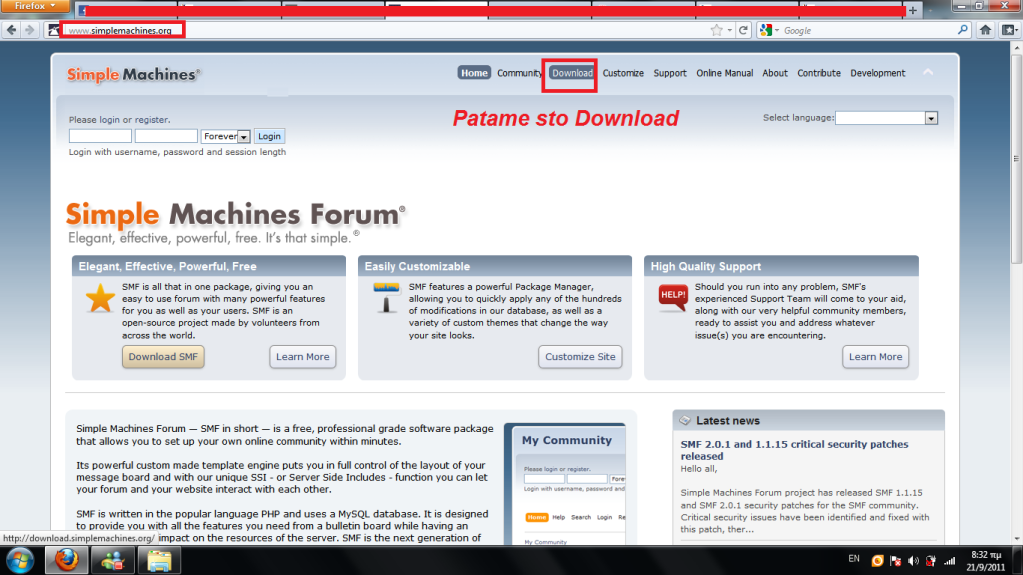Bookmark this page with the star icon

point(716,30)
